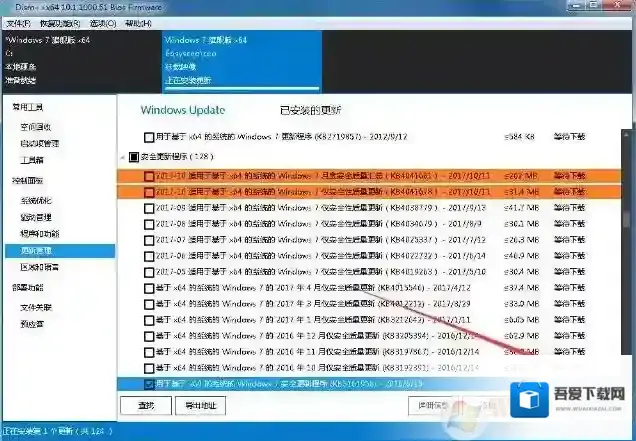
Task: Check the KB4041681 monthly rollup update checkbox
Action: tap(149, 176)
